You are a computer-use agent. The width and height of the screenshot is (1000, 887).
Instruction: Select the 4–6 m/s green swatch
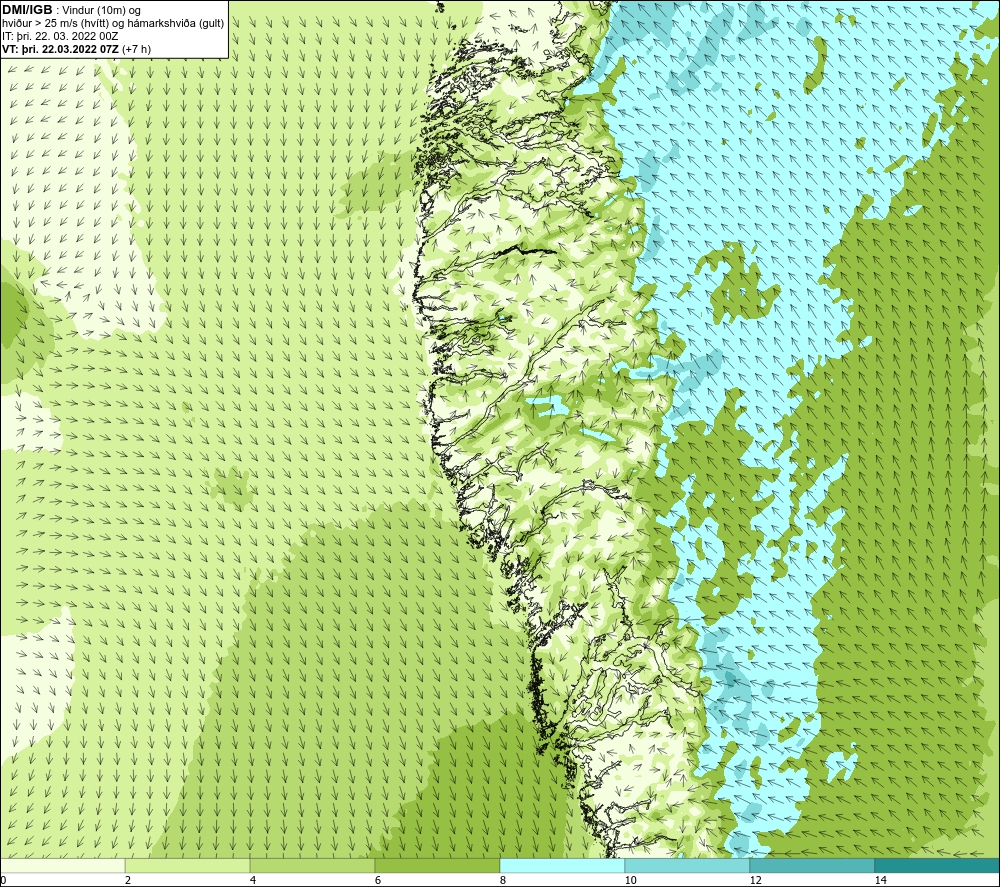(x=312, y=865)
